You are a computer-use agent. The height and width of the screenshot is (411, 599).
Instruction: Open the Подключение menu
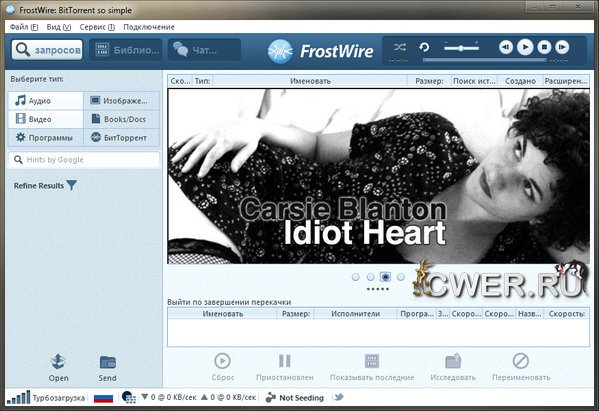click(149, 27)
